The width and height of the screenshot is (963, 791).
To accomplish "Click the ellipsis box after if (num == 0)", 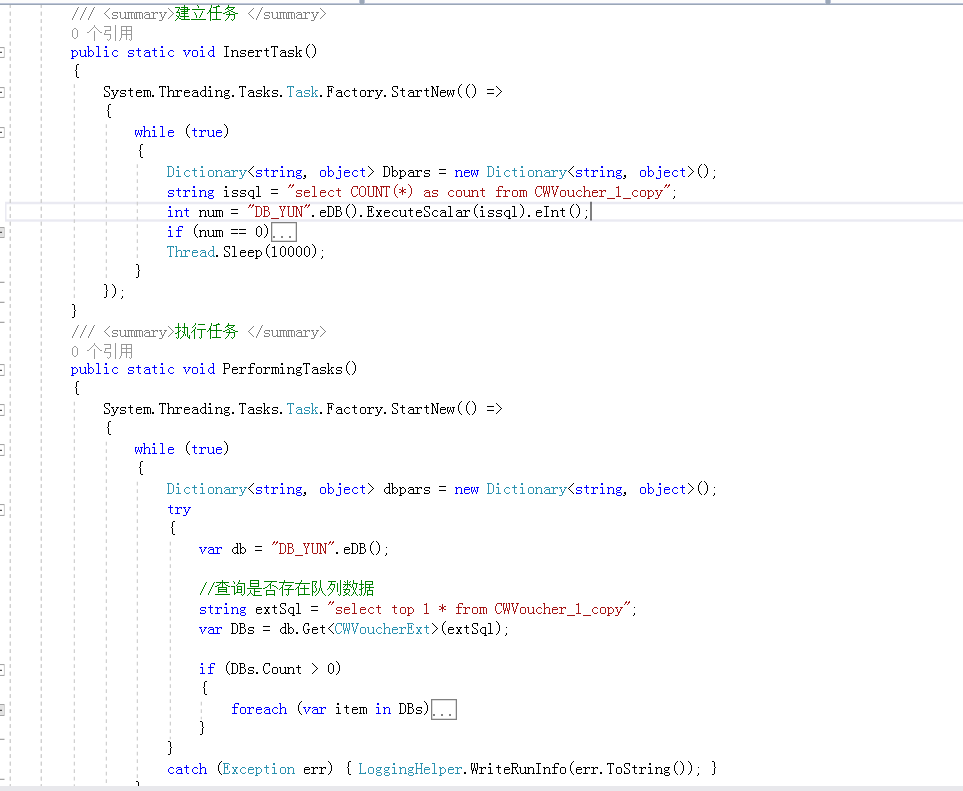I will click(283, 232).
